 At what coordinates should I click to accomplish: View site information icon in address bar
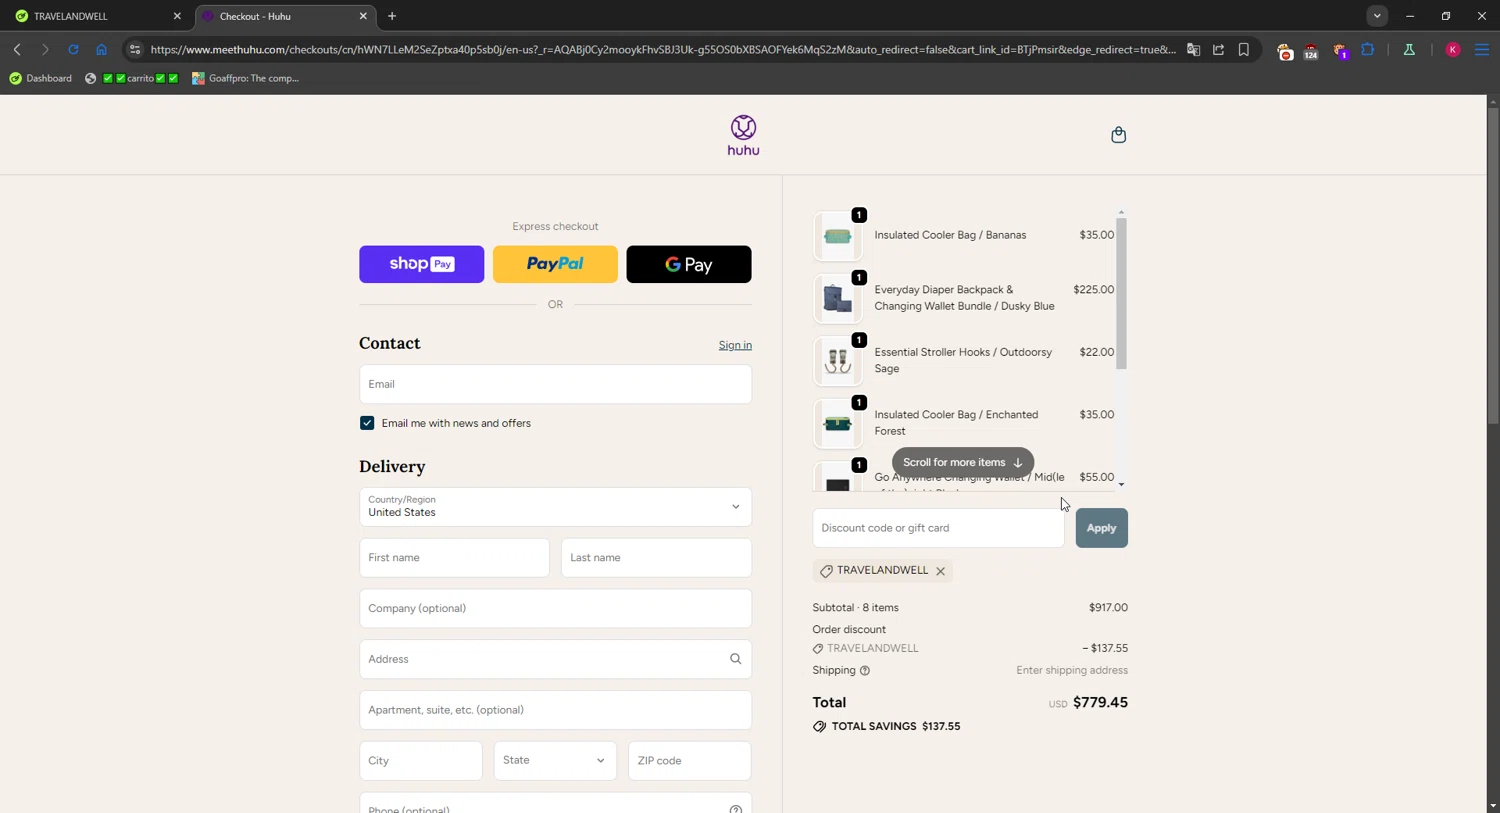tap(135, 49)
